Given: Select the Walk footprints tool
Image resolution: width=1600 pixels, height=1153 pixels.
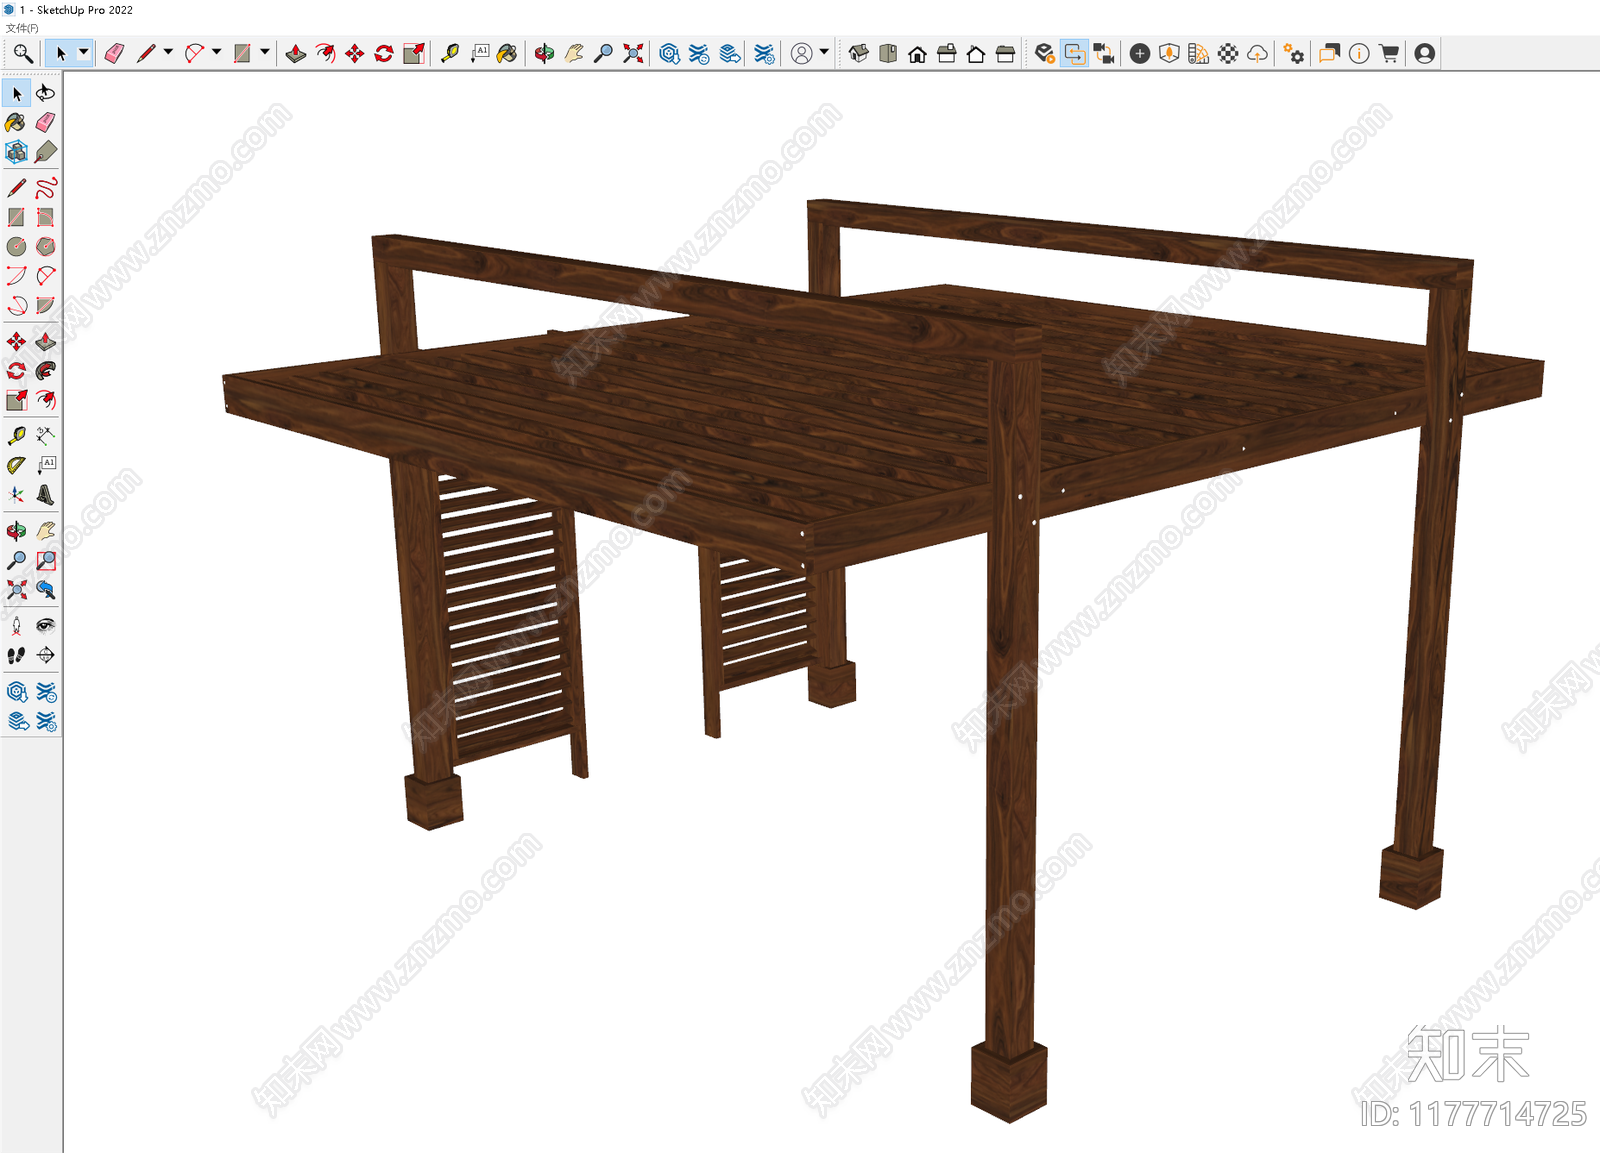Looking at the screenshot, I should pyautogui.click(x=16, y=655).
